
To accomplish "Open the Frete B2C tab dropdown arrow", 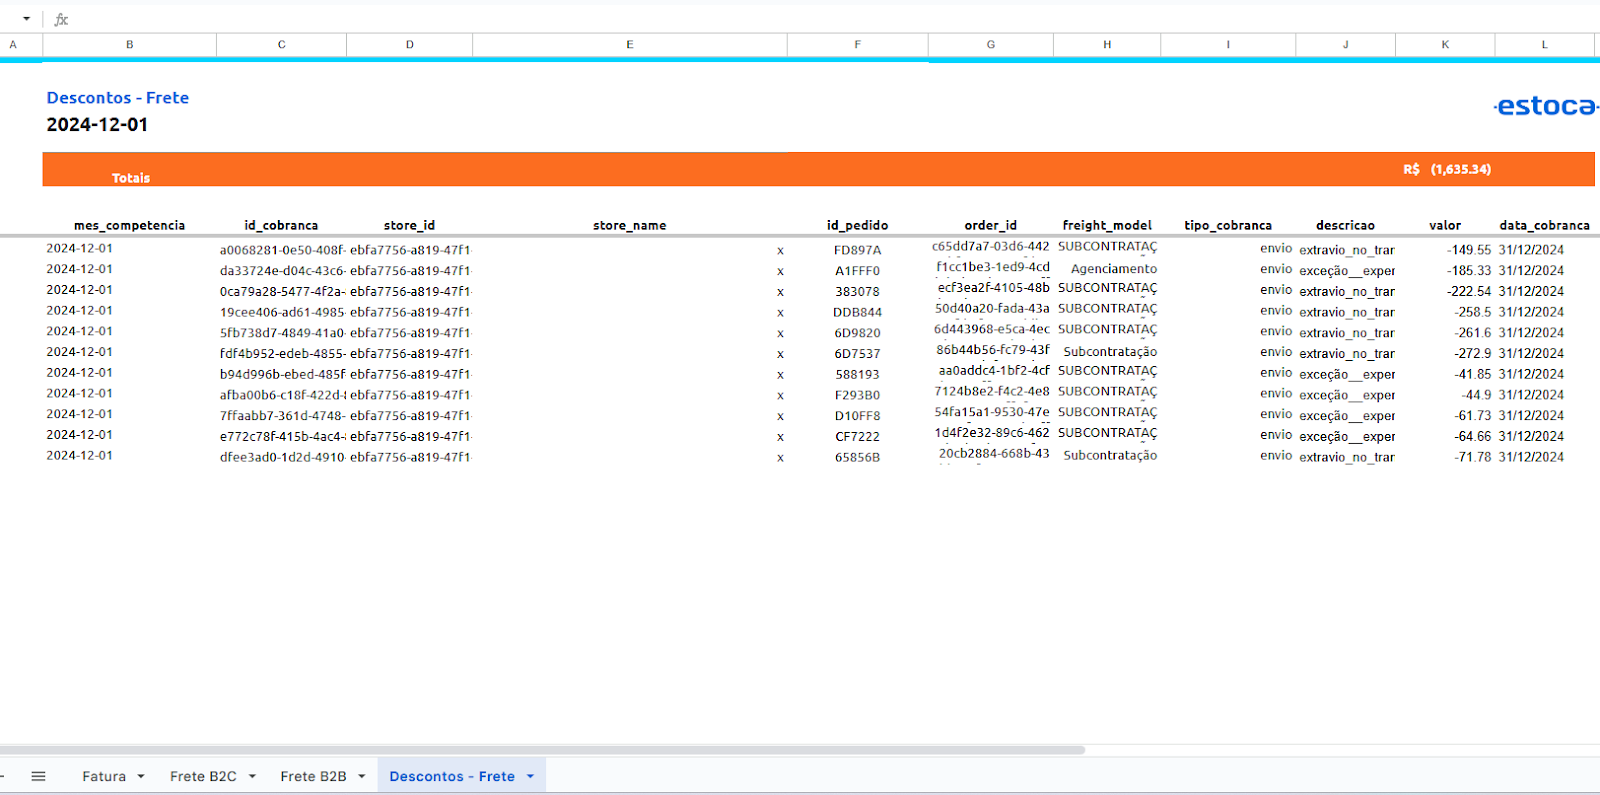I will tap(252, 776).
